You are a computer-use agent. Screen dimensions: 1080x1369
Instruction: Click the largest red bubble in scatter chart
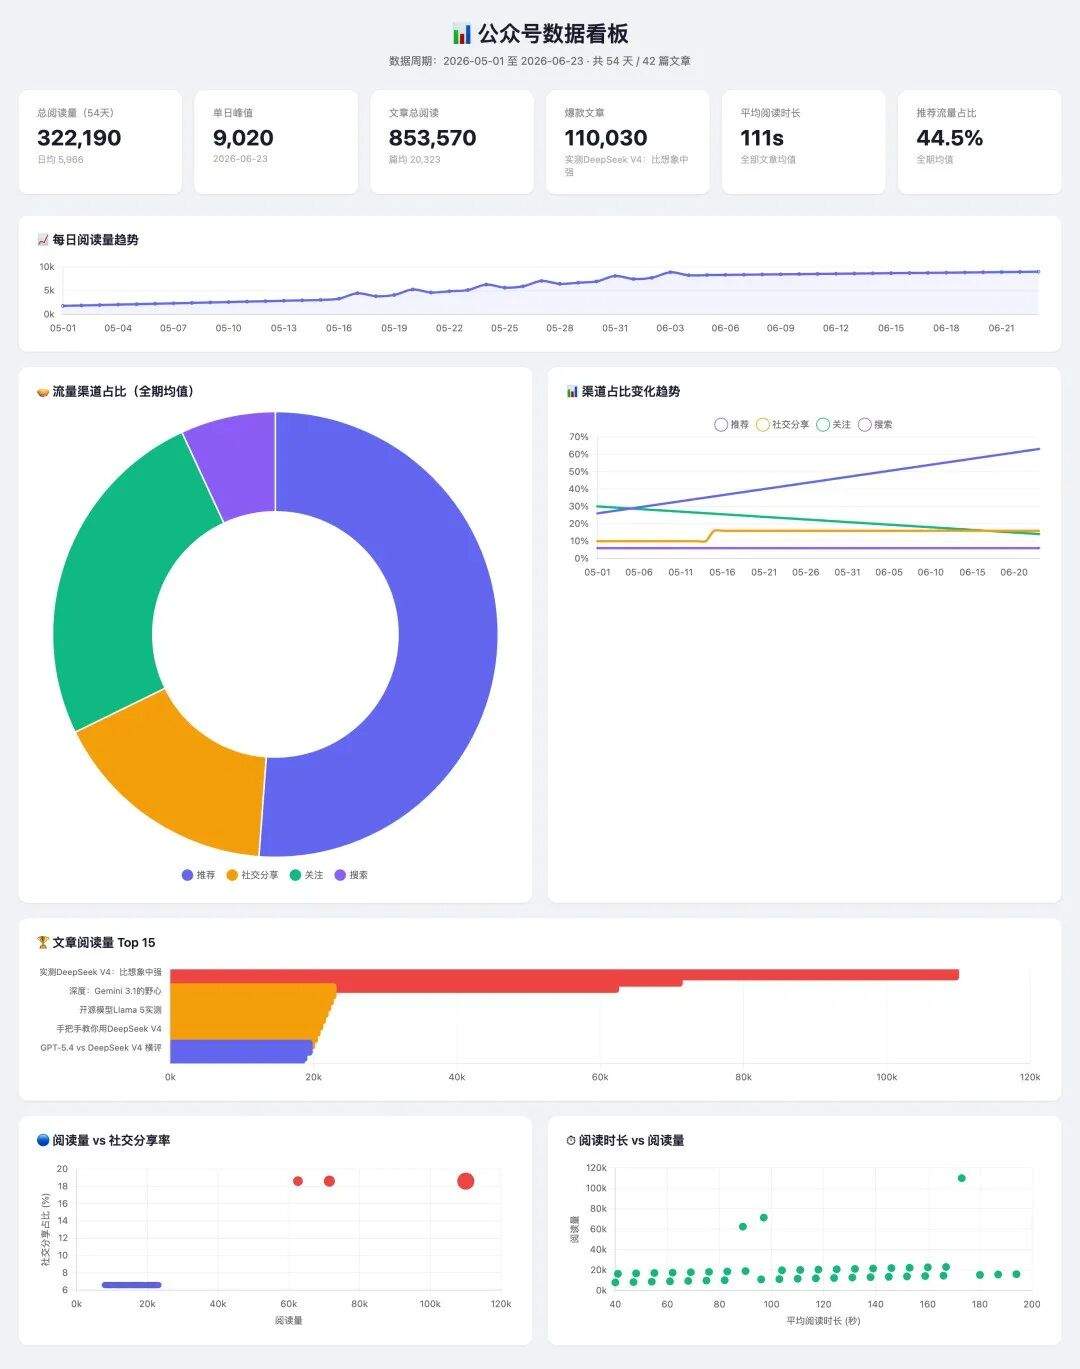(465, 1181)
